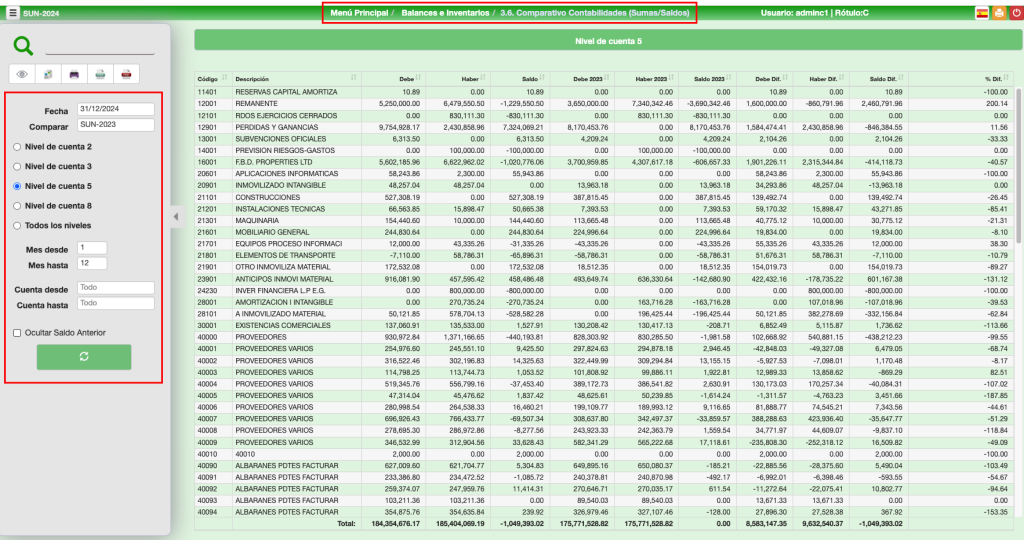The image size is (1024, 540).
Task: Click the eye view icon in toolbar
Action: click(x=22, y=74)
